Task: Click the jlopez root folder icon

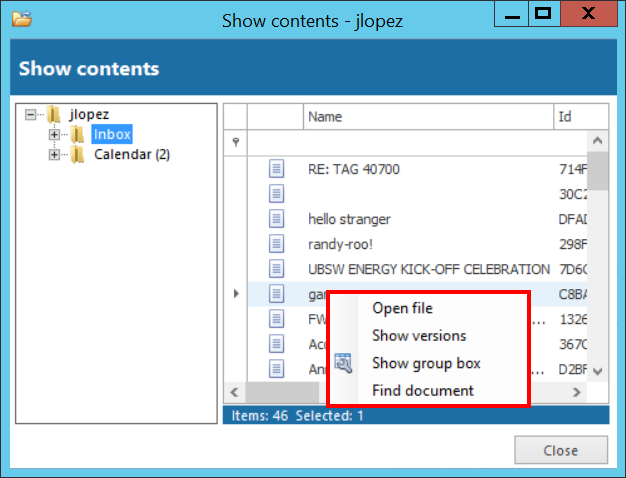Action: click(x=54, y=114)
